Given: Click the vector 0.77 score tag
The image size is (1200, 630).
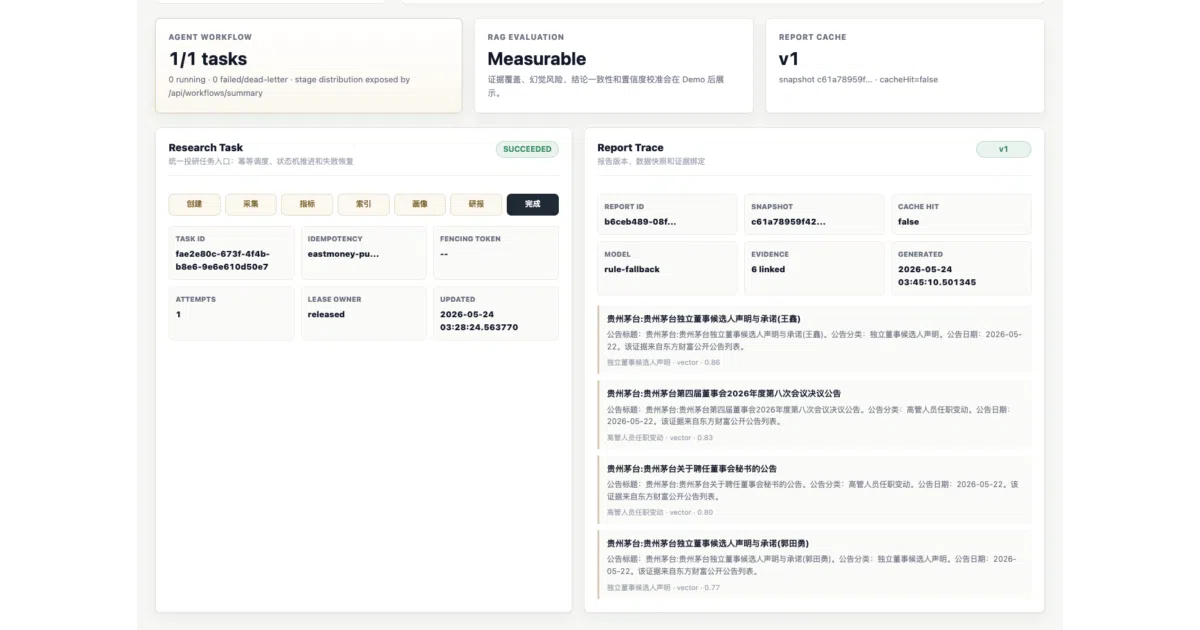Looking at the screenshot, I should 698,587.
